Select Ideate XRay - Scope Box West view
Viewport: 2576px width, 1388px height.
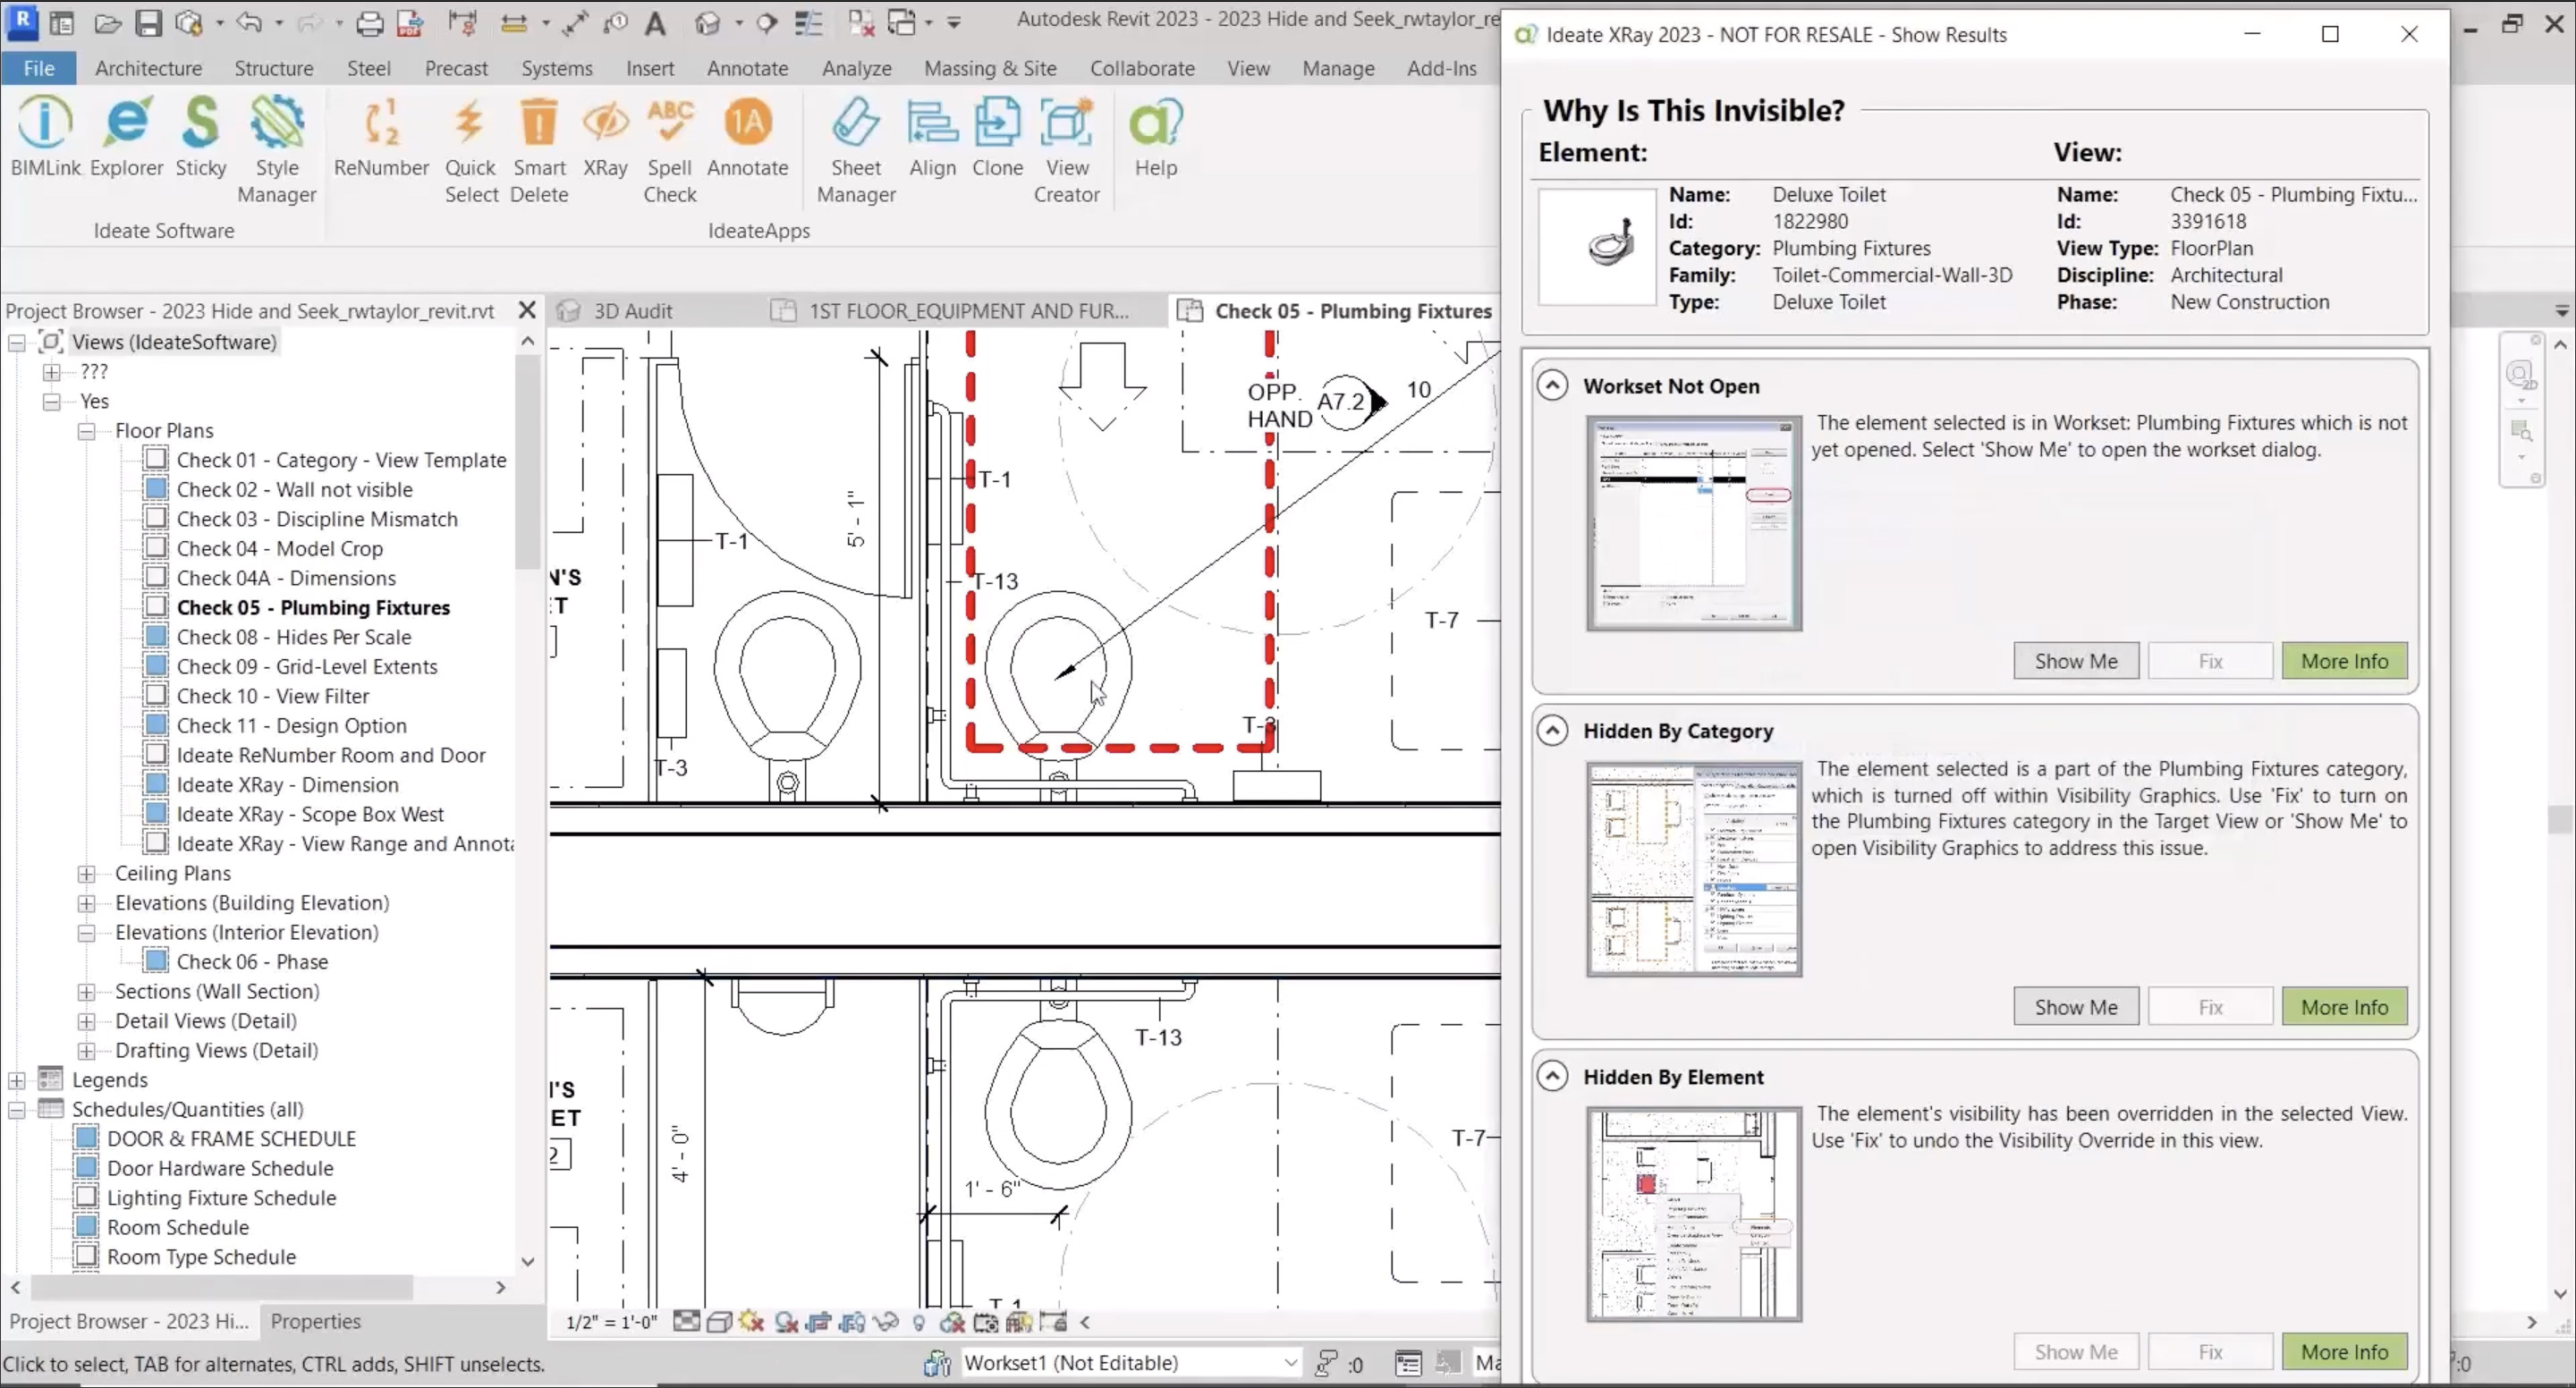coord(310,814)
